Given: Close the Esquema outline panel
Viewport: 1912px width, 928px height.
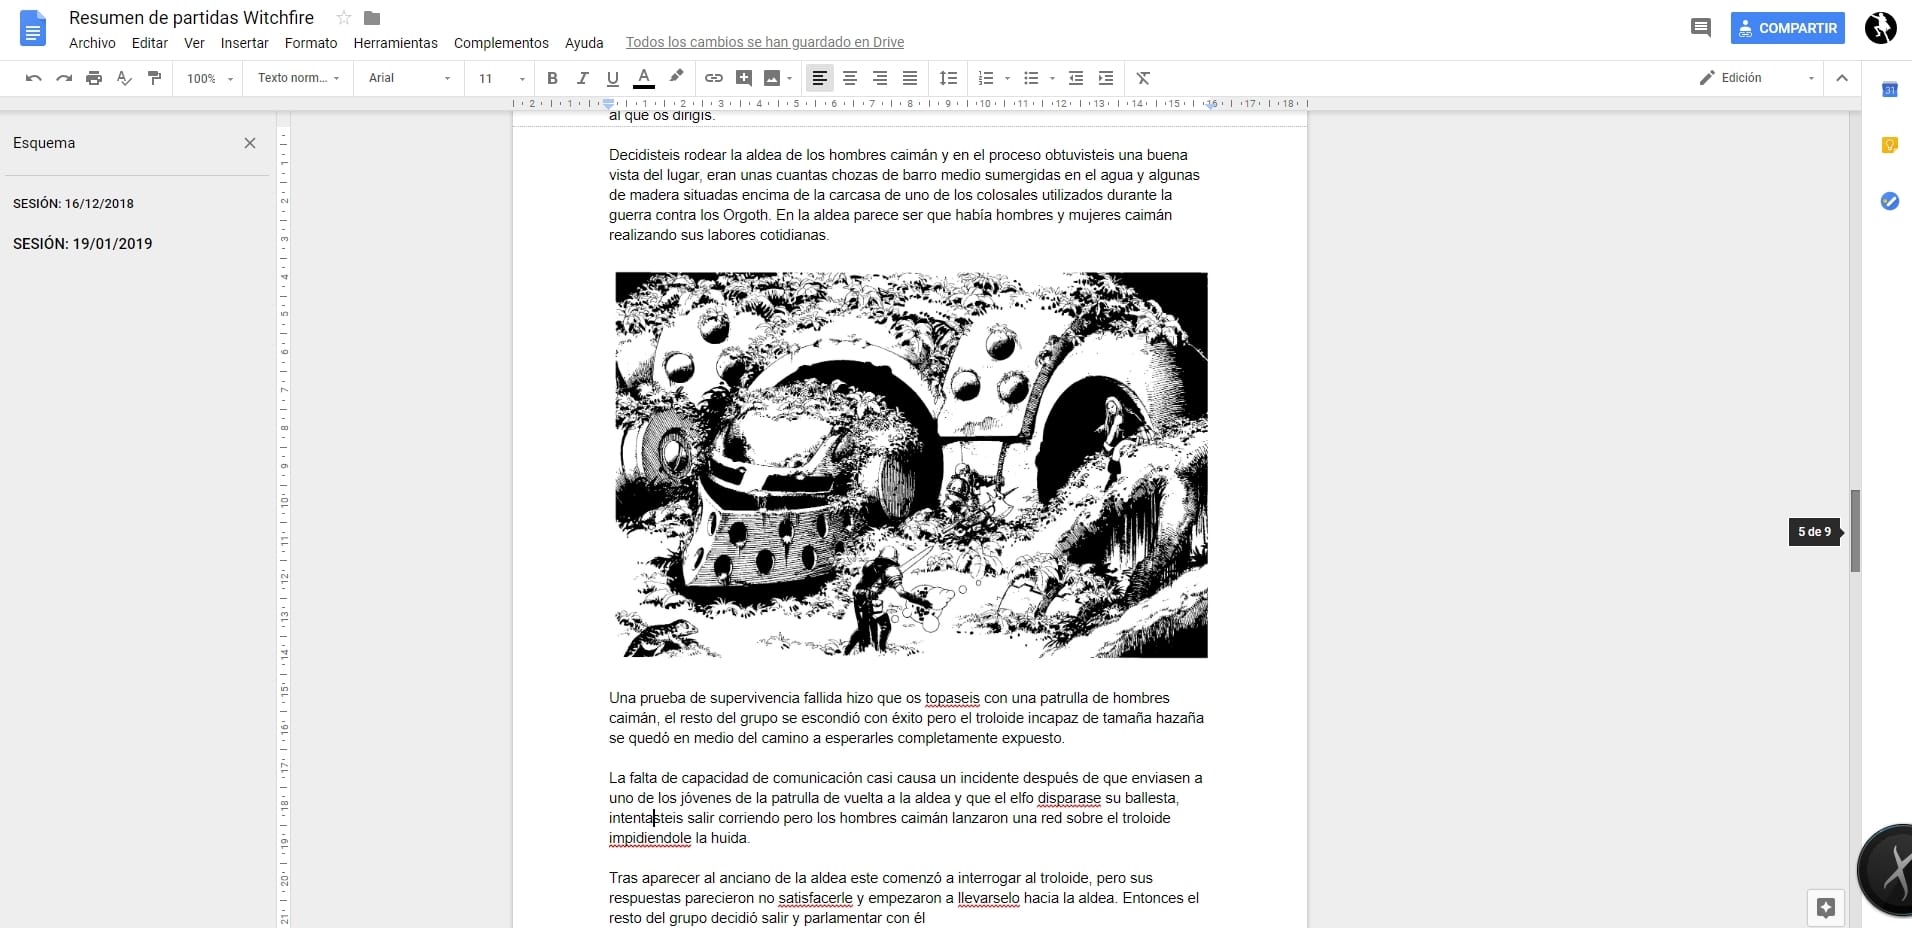Looking at the screenshot, I should tap(250, 143).
